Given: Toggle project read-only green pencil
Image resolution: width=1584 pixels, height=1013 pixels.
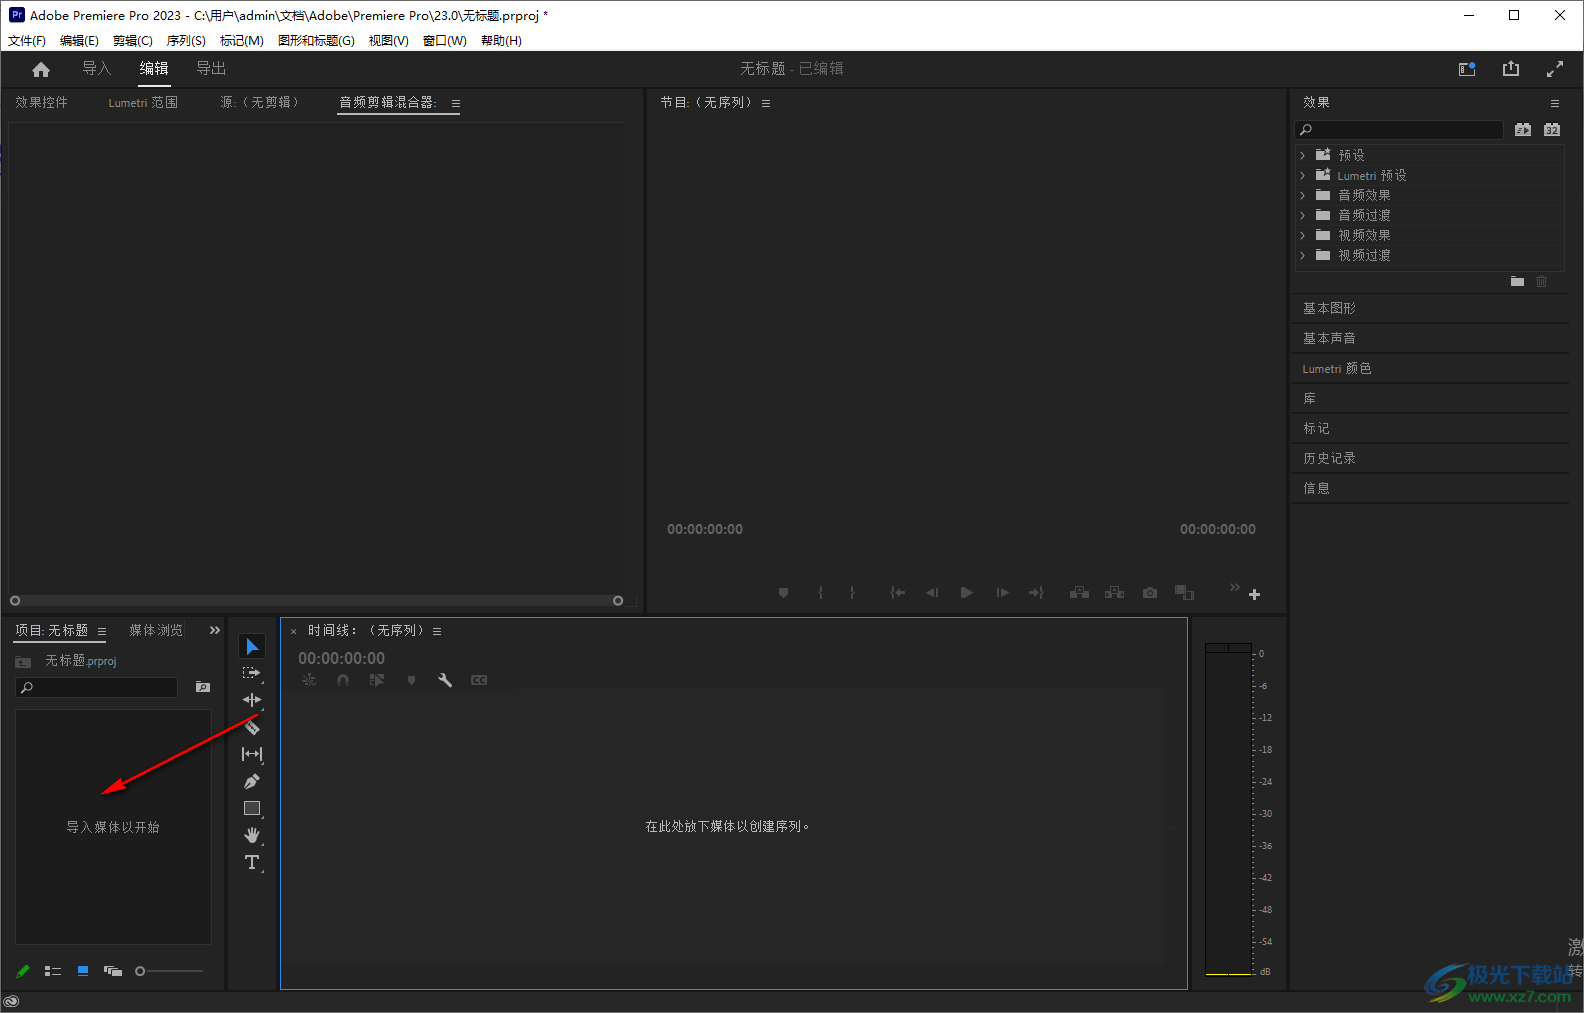Looking at the screenshot, I should pyautogui.click(x=23, y=971).
